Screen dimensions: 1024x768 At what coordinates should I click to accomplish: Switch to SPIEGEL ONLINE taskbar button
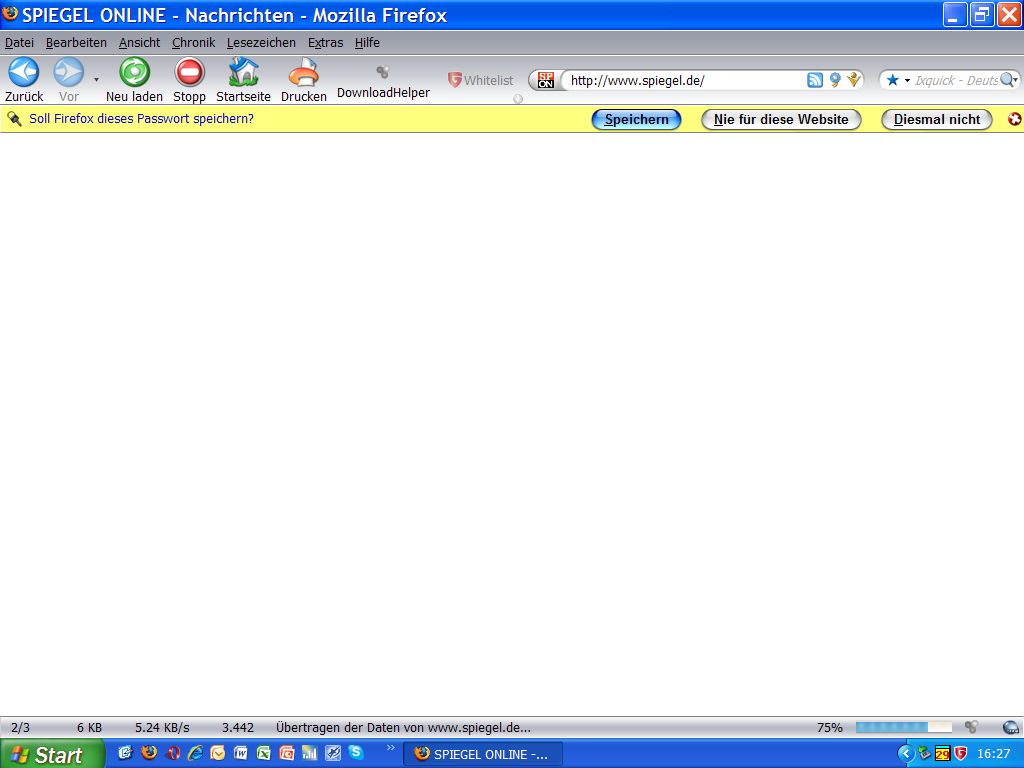[x=483, y=754]
